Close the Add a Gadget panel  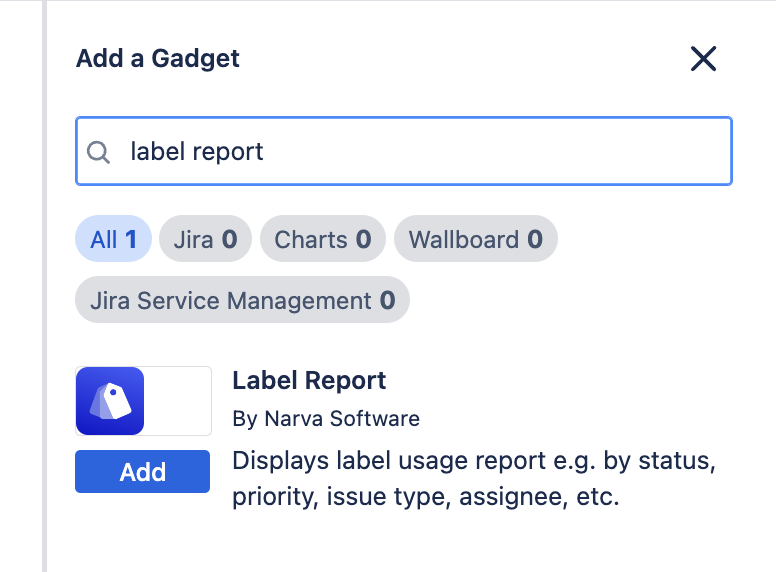click(703, 59)
